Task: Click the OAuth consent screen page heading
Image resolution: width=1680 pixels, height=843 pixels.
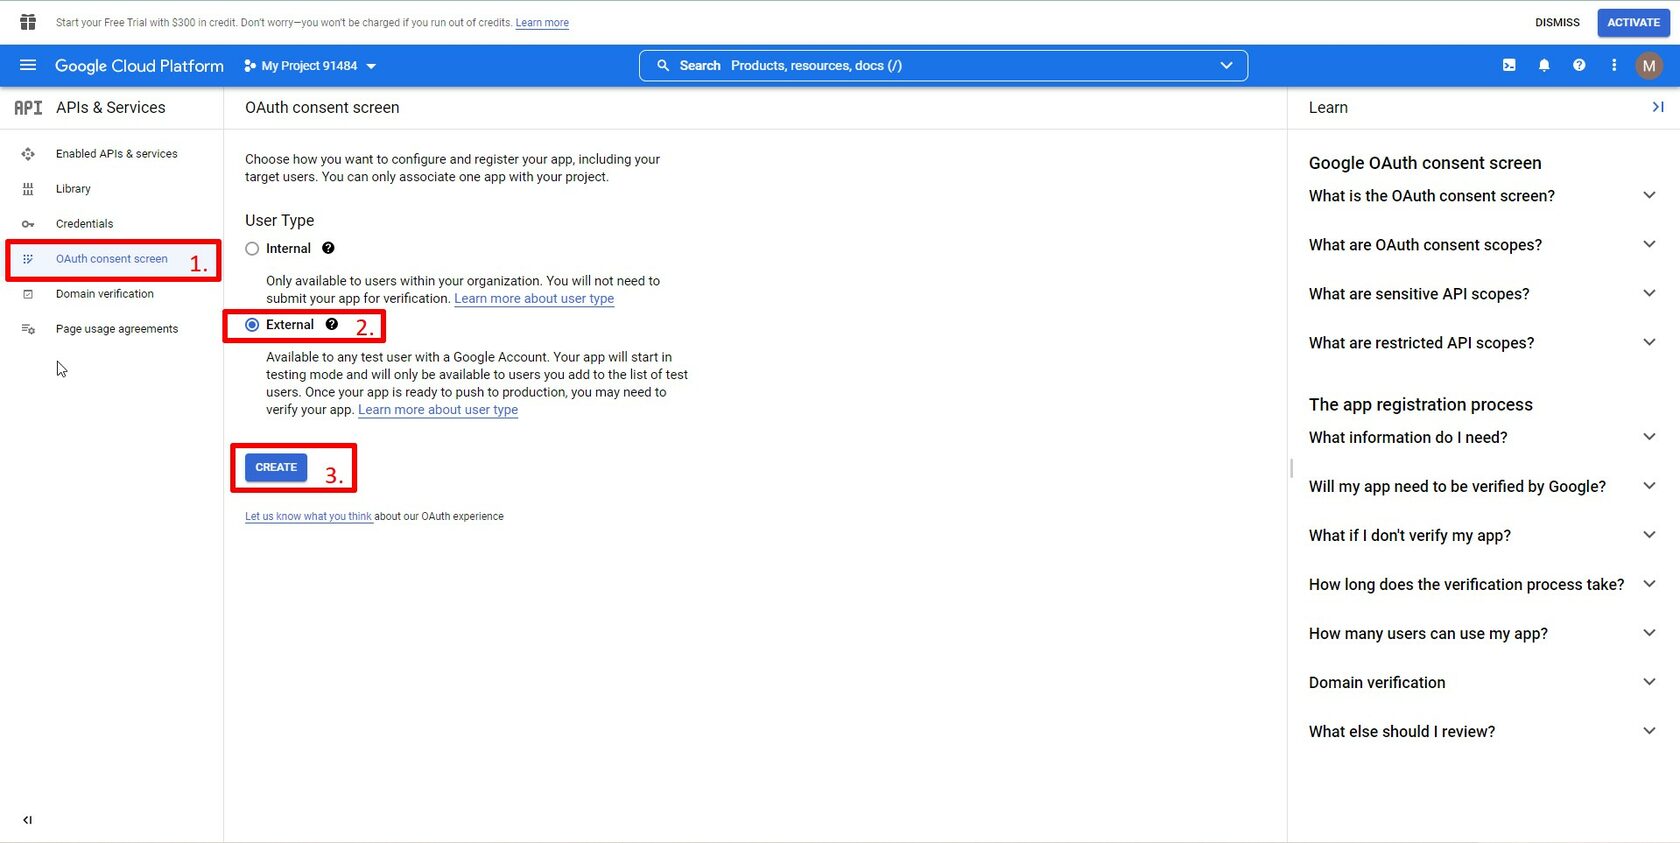Action: [322, 108]
